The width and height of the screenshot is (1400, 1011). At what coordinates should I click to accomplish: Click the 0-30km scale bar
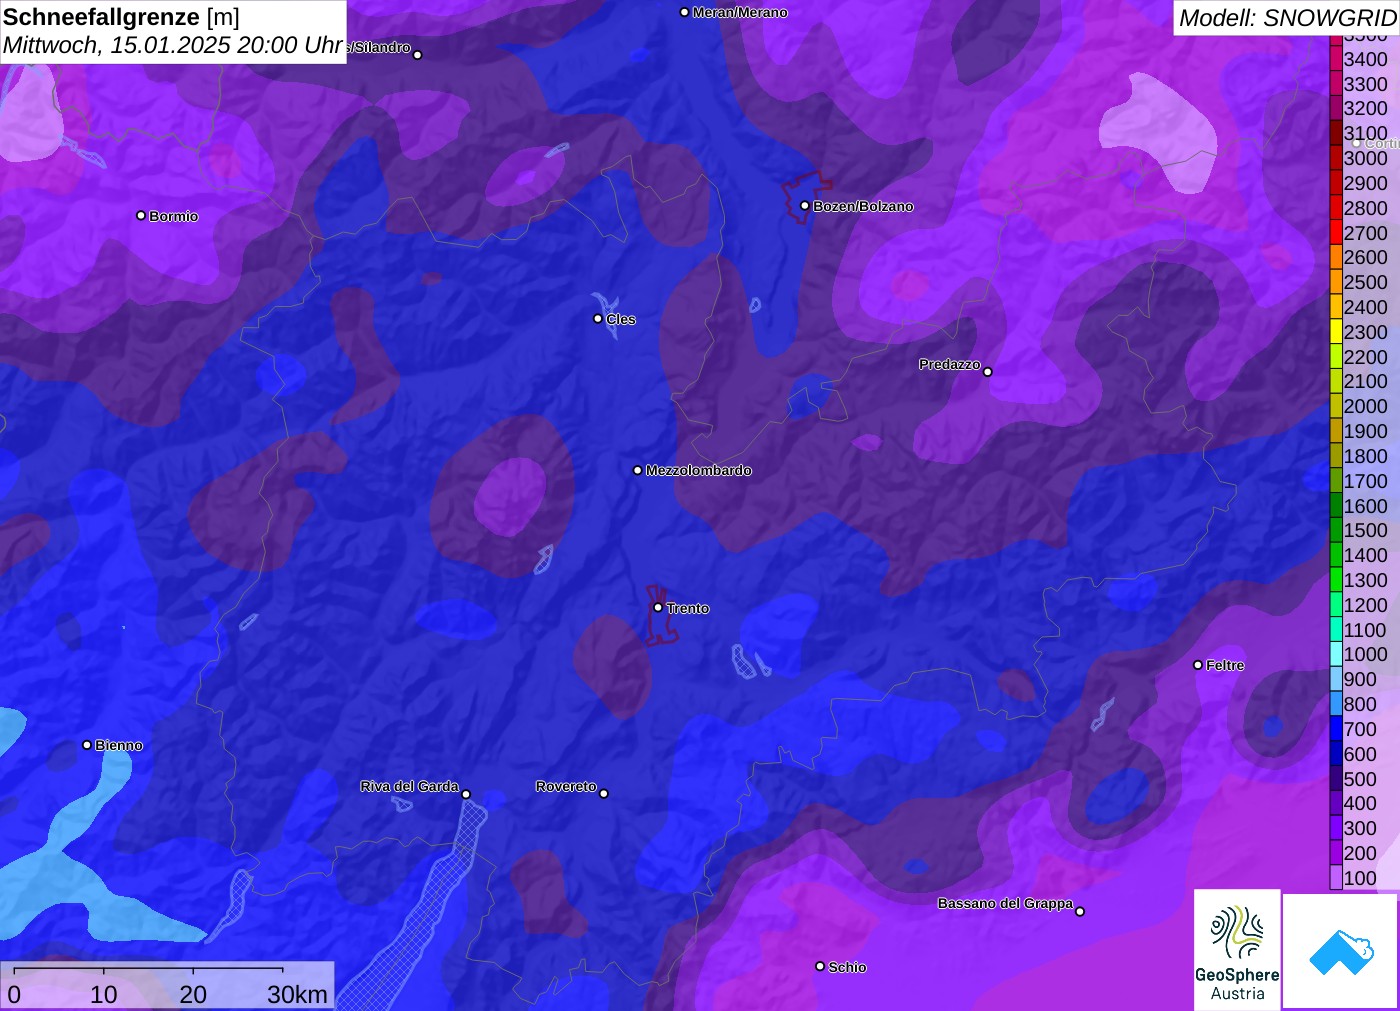coord(166,985)
